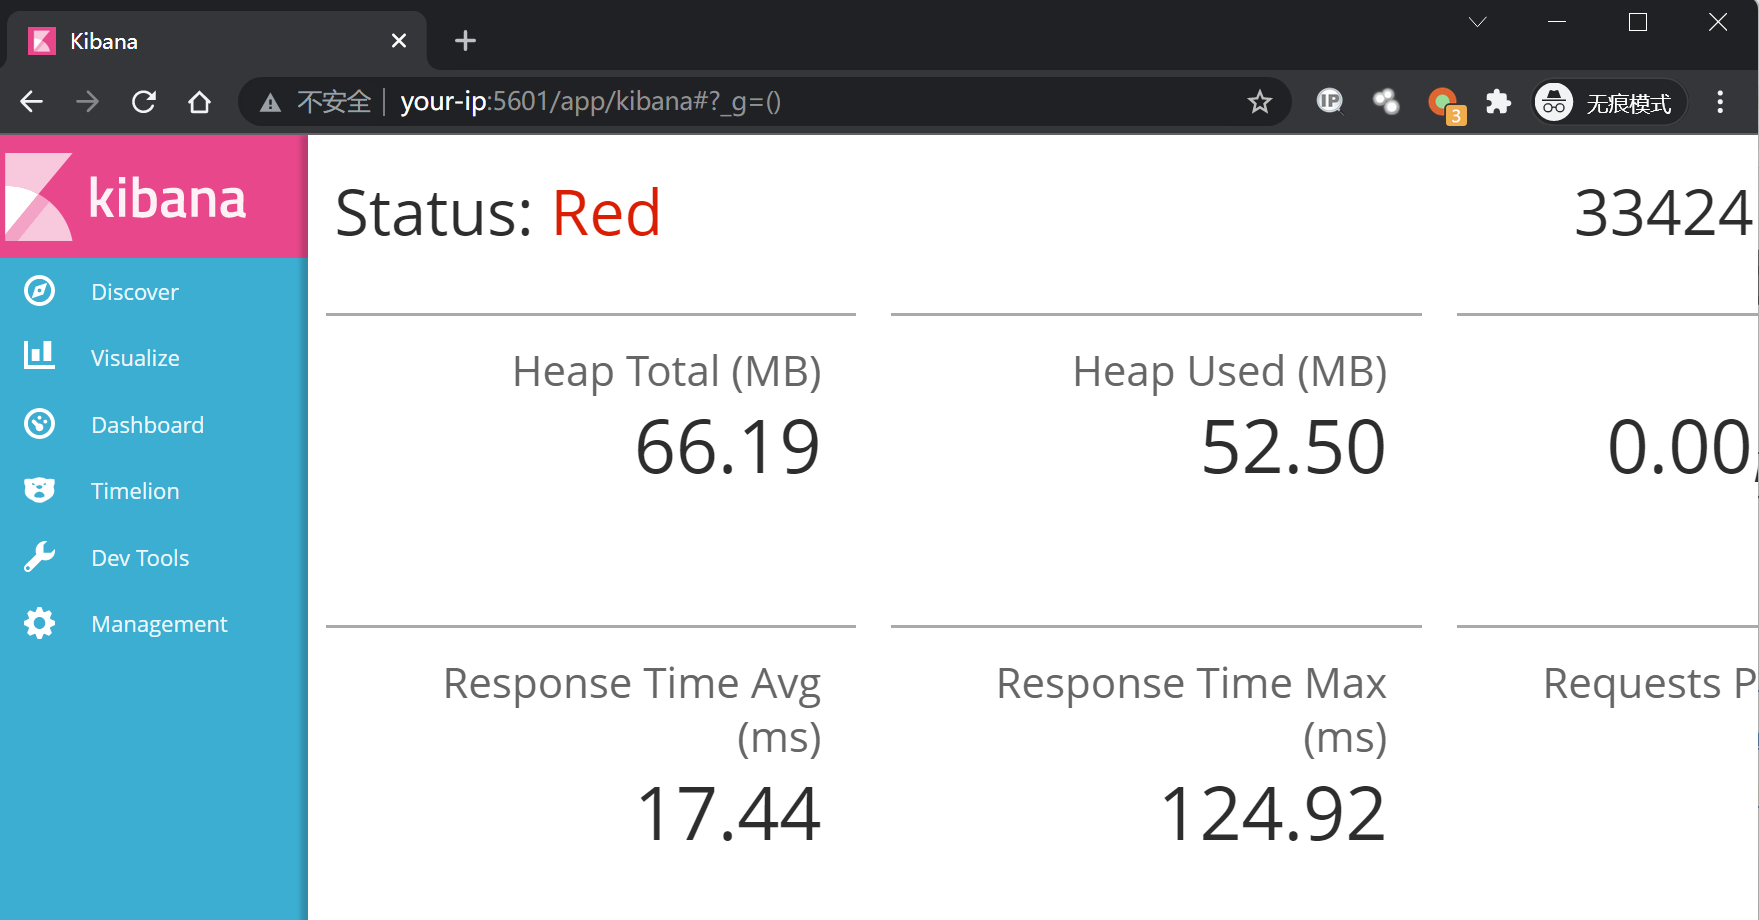This screenshot has width=1759, height=920.
Task: Click the Heap Used (MB) label
Action: click(x=1230, y=372)
